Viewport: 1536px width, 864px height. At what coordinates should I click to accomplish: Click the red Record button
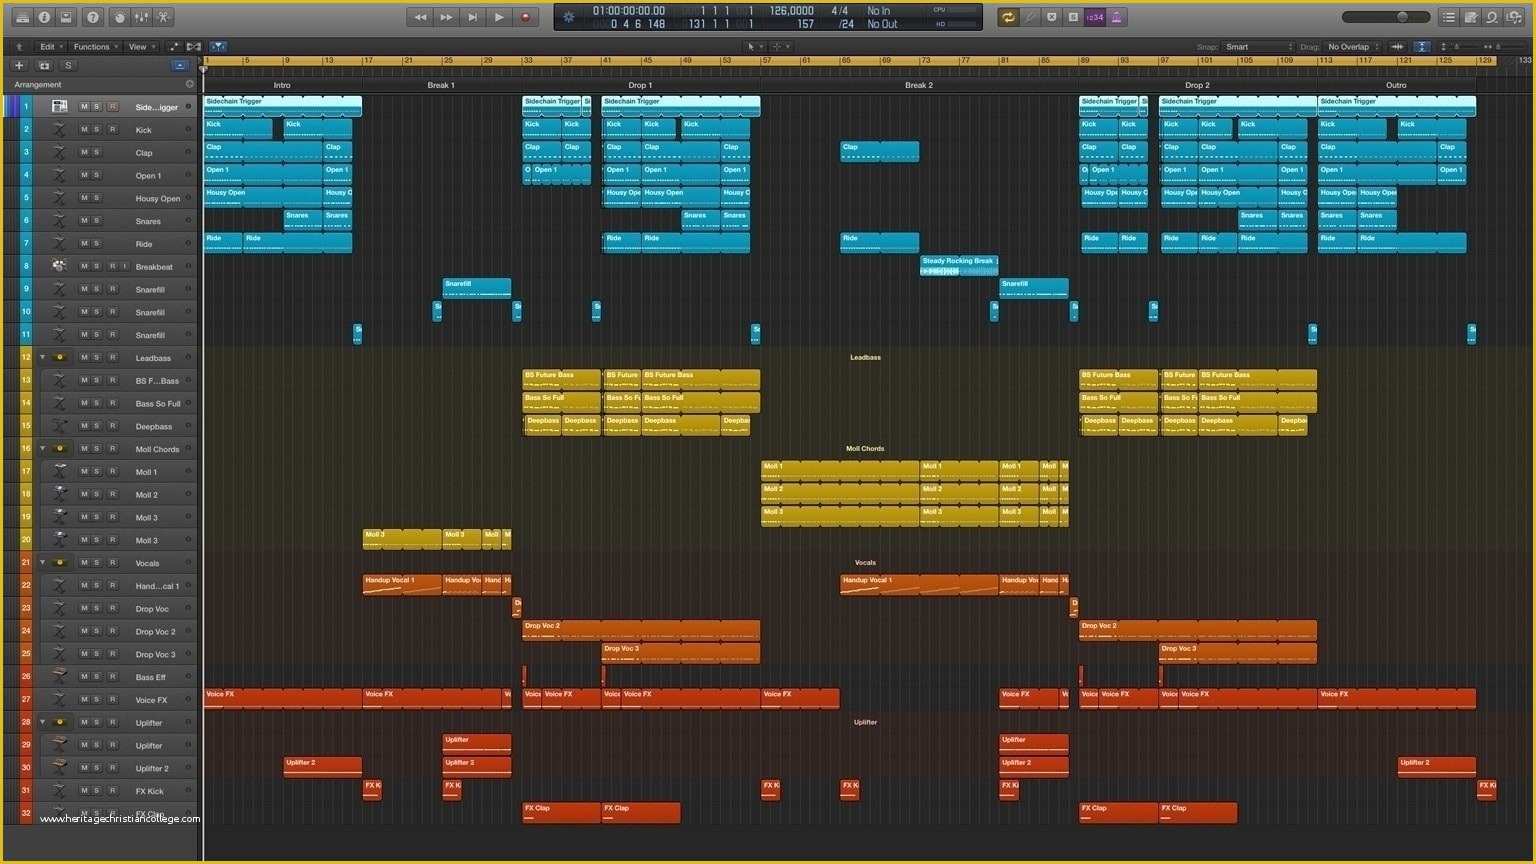click(525, 17)
